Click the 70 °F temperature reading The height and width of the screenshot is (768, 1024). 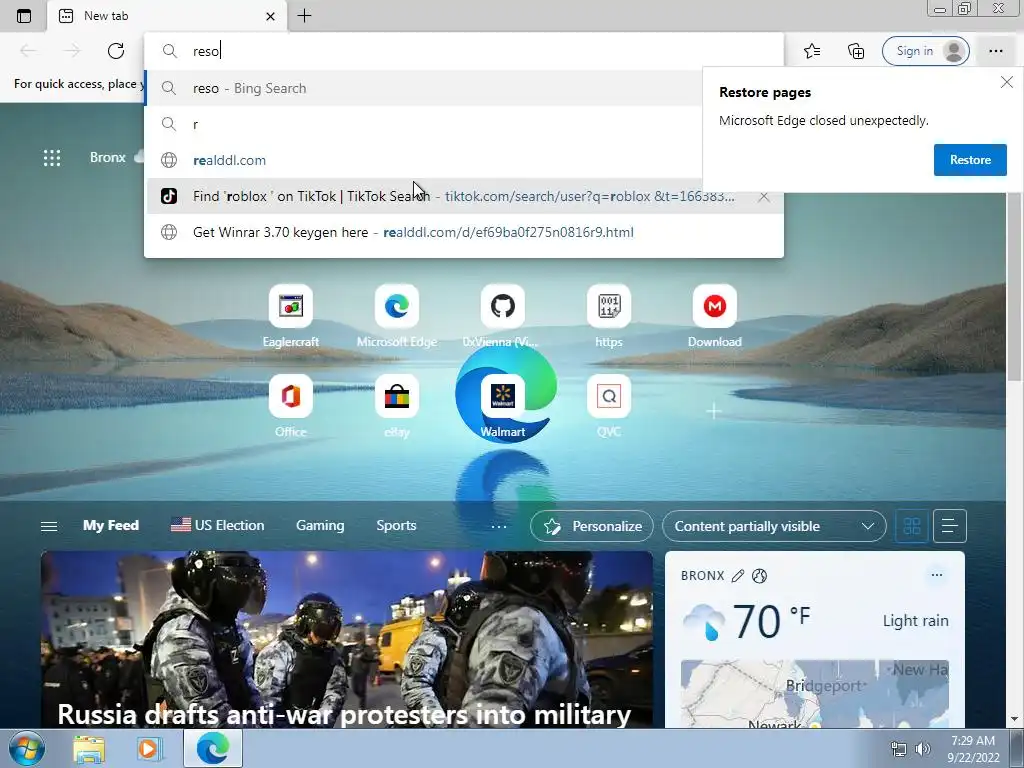(772, 620)
